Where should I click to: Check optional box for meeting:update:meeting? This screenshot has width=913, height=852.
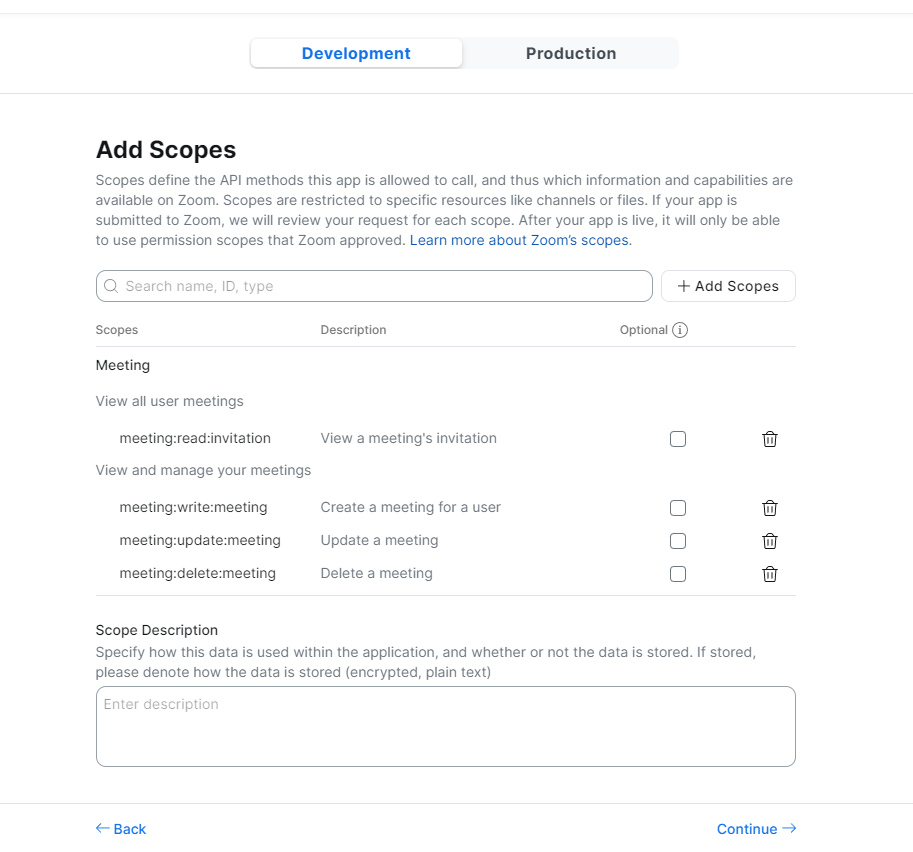pos(678,541)
